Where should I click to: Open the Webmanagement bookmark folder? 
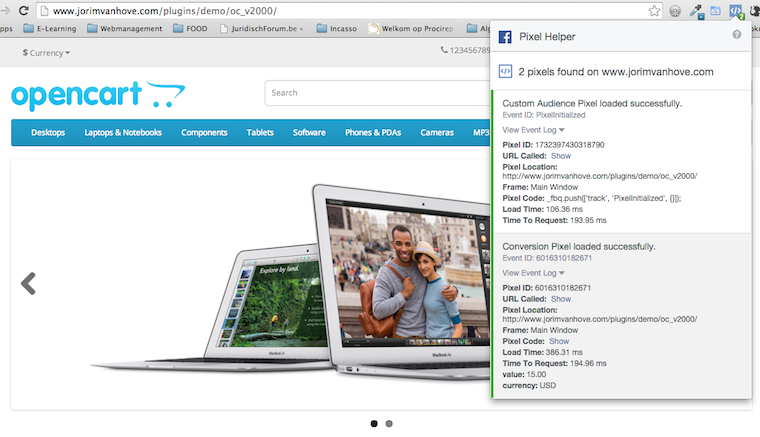(125, 29)
